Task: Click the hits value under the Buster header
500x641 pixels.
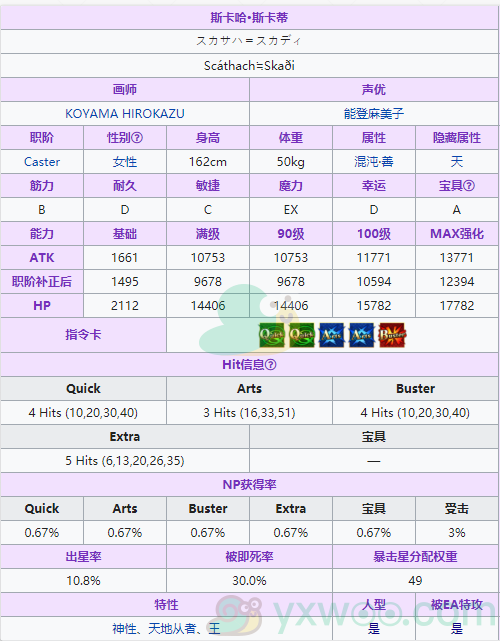Action: point(415,413)
